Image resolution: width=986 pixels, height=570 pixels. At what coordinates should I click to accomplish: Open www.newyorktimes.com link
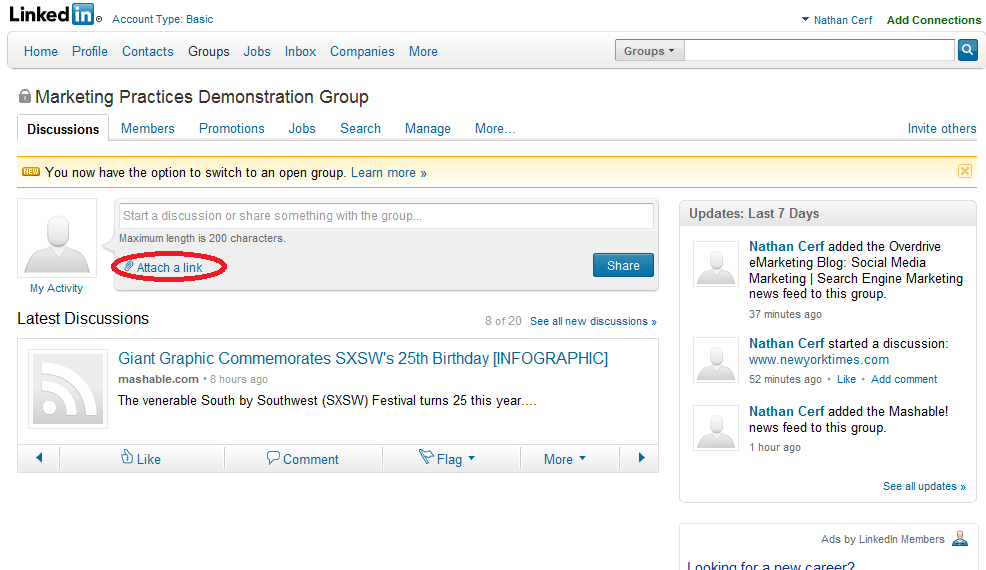[x=819, y=360]
